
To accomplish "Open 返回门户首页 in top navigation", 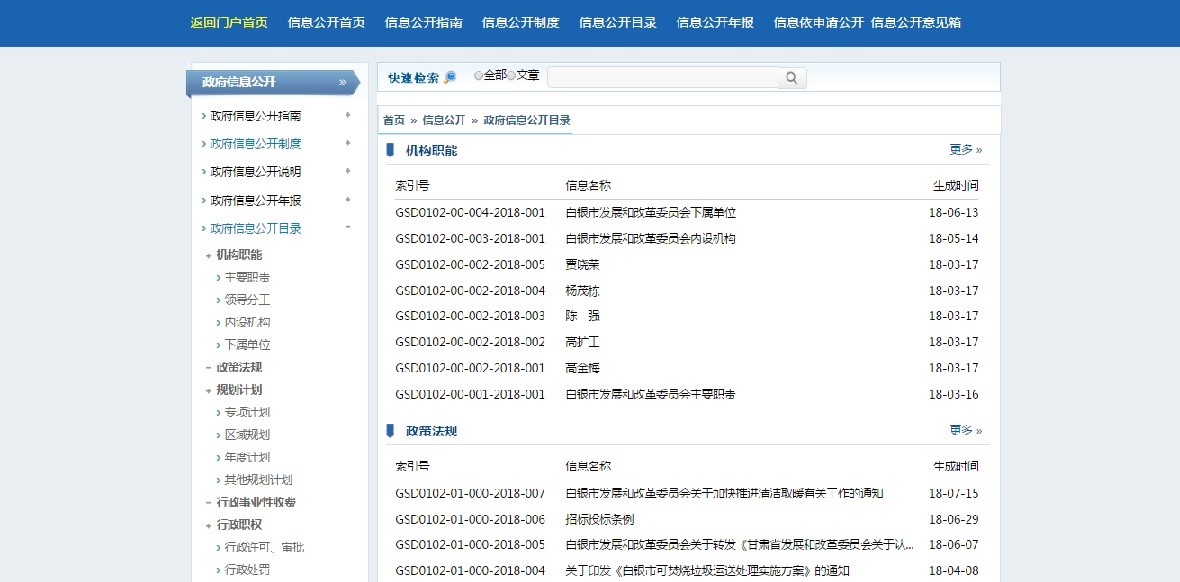I will coord(229,23).
